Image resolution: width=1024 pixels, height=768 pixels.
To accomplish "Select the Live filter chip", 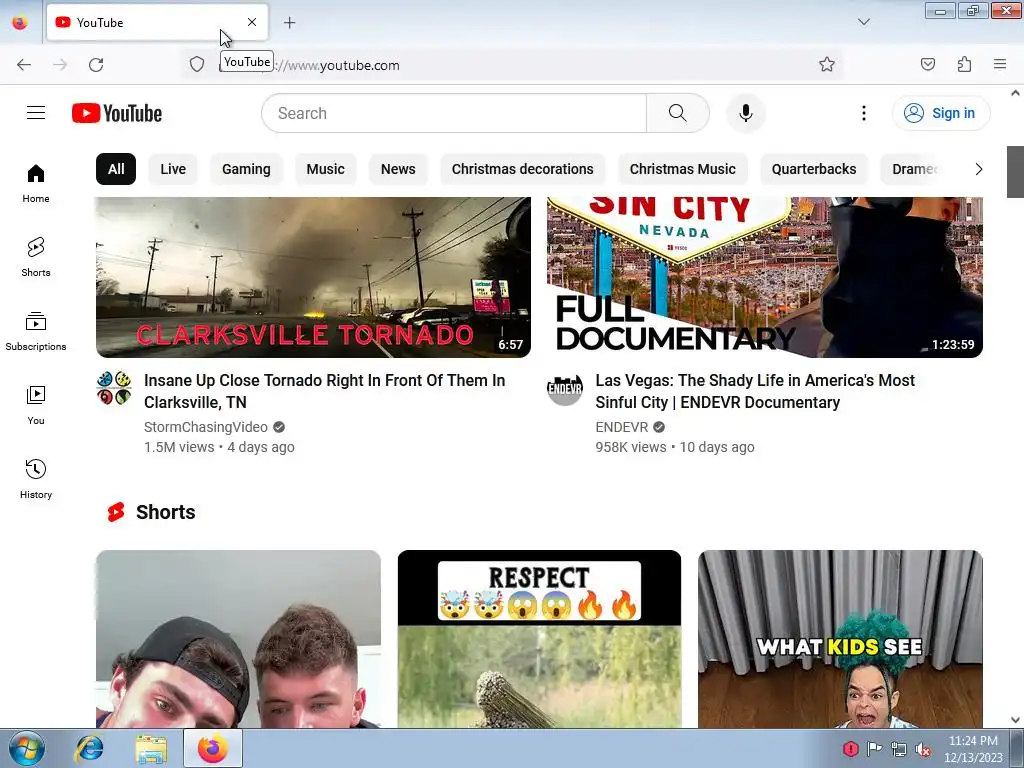I will 173,169.
